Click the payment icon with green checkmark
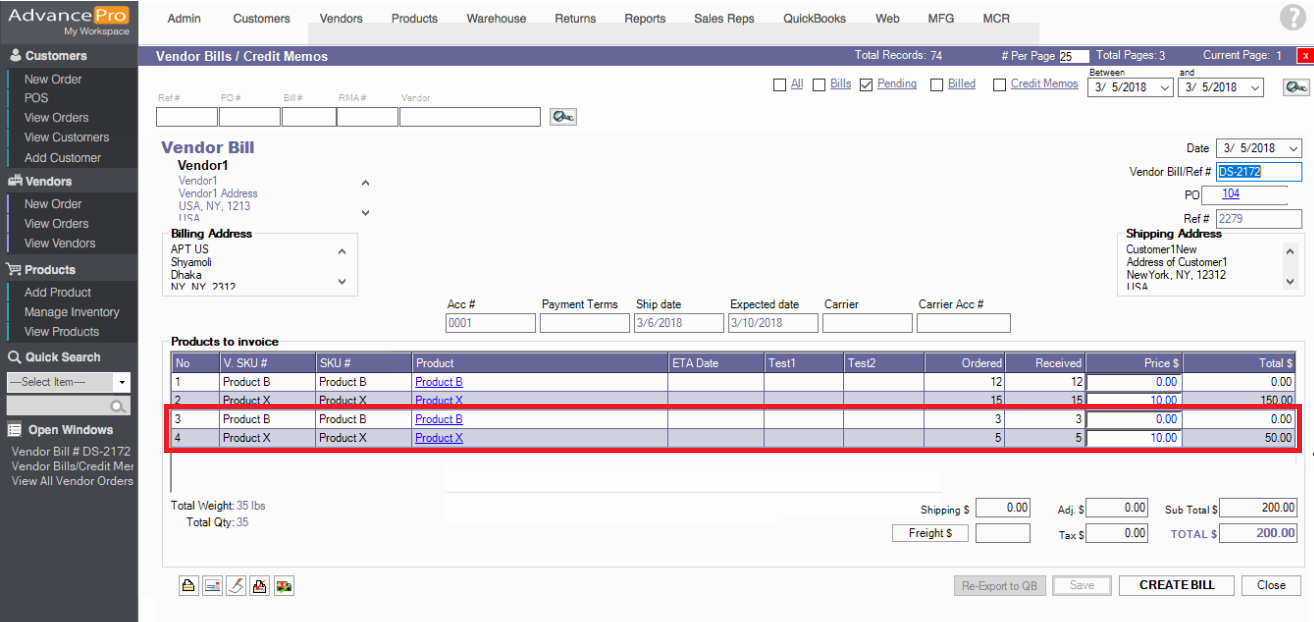The width and height of the screenshot is (1314, 622). (x=284, y=586)
